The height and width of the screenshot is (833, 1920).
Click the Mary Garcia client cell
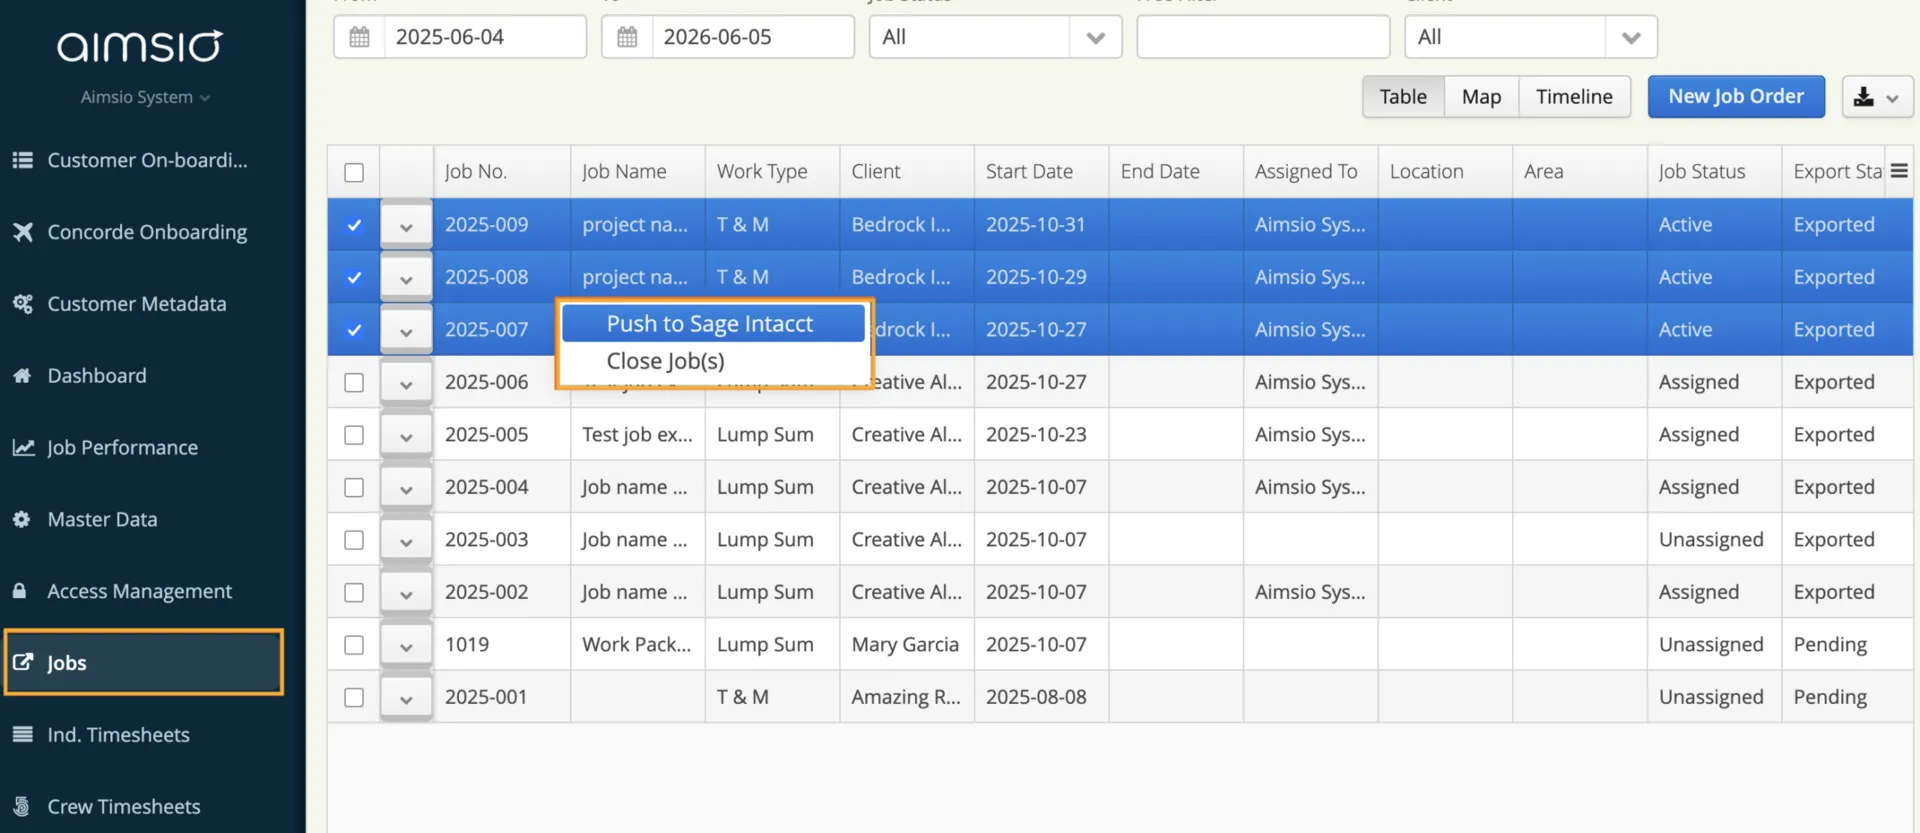pos(905,645)
